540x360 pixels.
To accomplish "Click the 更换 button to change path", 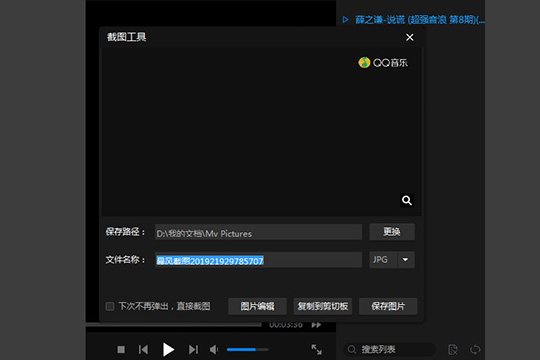I will point(392,232).
